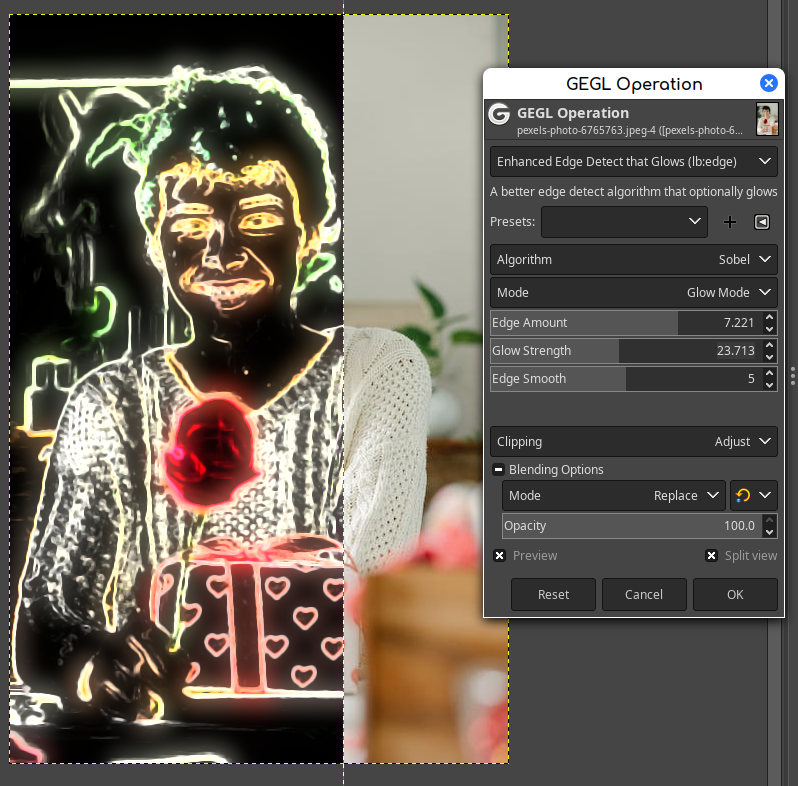Open the Algorithm Sobel dropdown
Image resolution: width=798 pixels, height=786 pixels.
pos(634,260)
